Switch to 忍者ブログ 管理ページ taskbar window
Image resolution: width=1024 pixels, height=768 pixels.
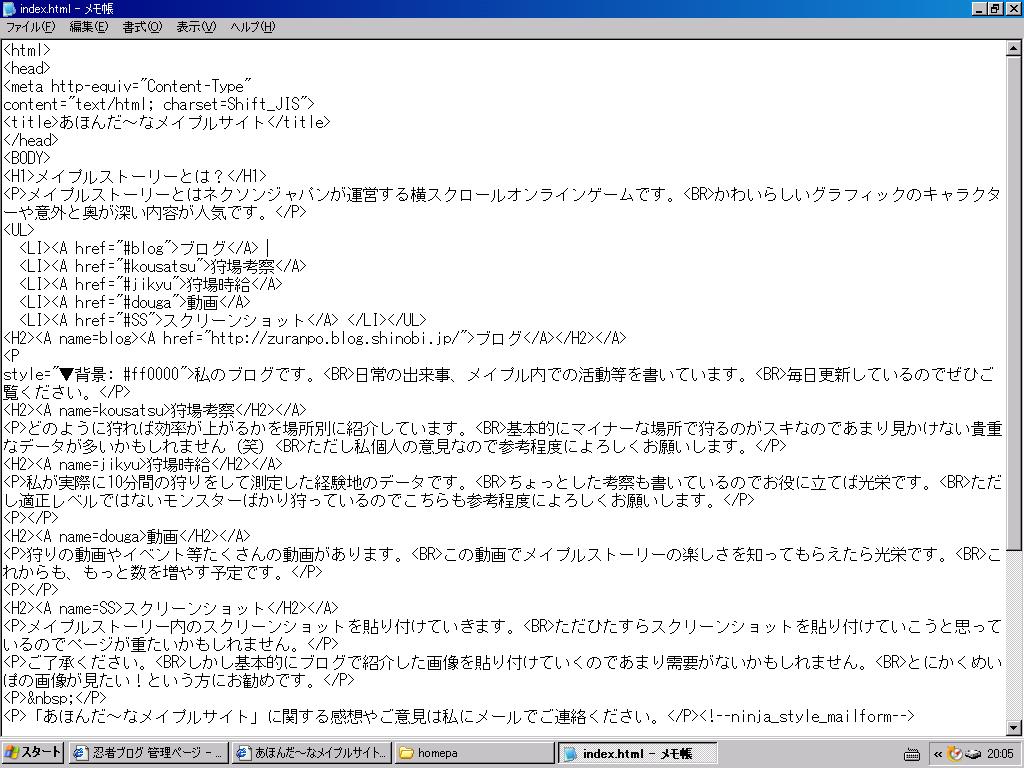pyautogui.click(x=148, y=752)
